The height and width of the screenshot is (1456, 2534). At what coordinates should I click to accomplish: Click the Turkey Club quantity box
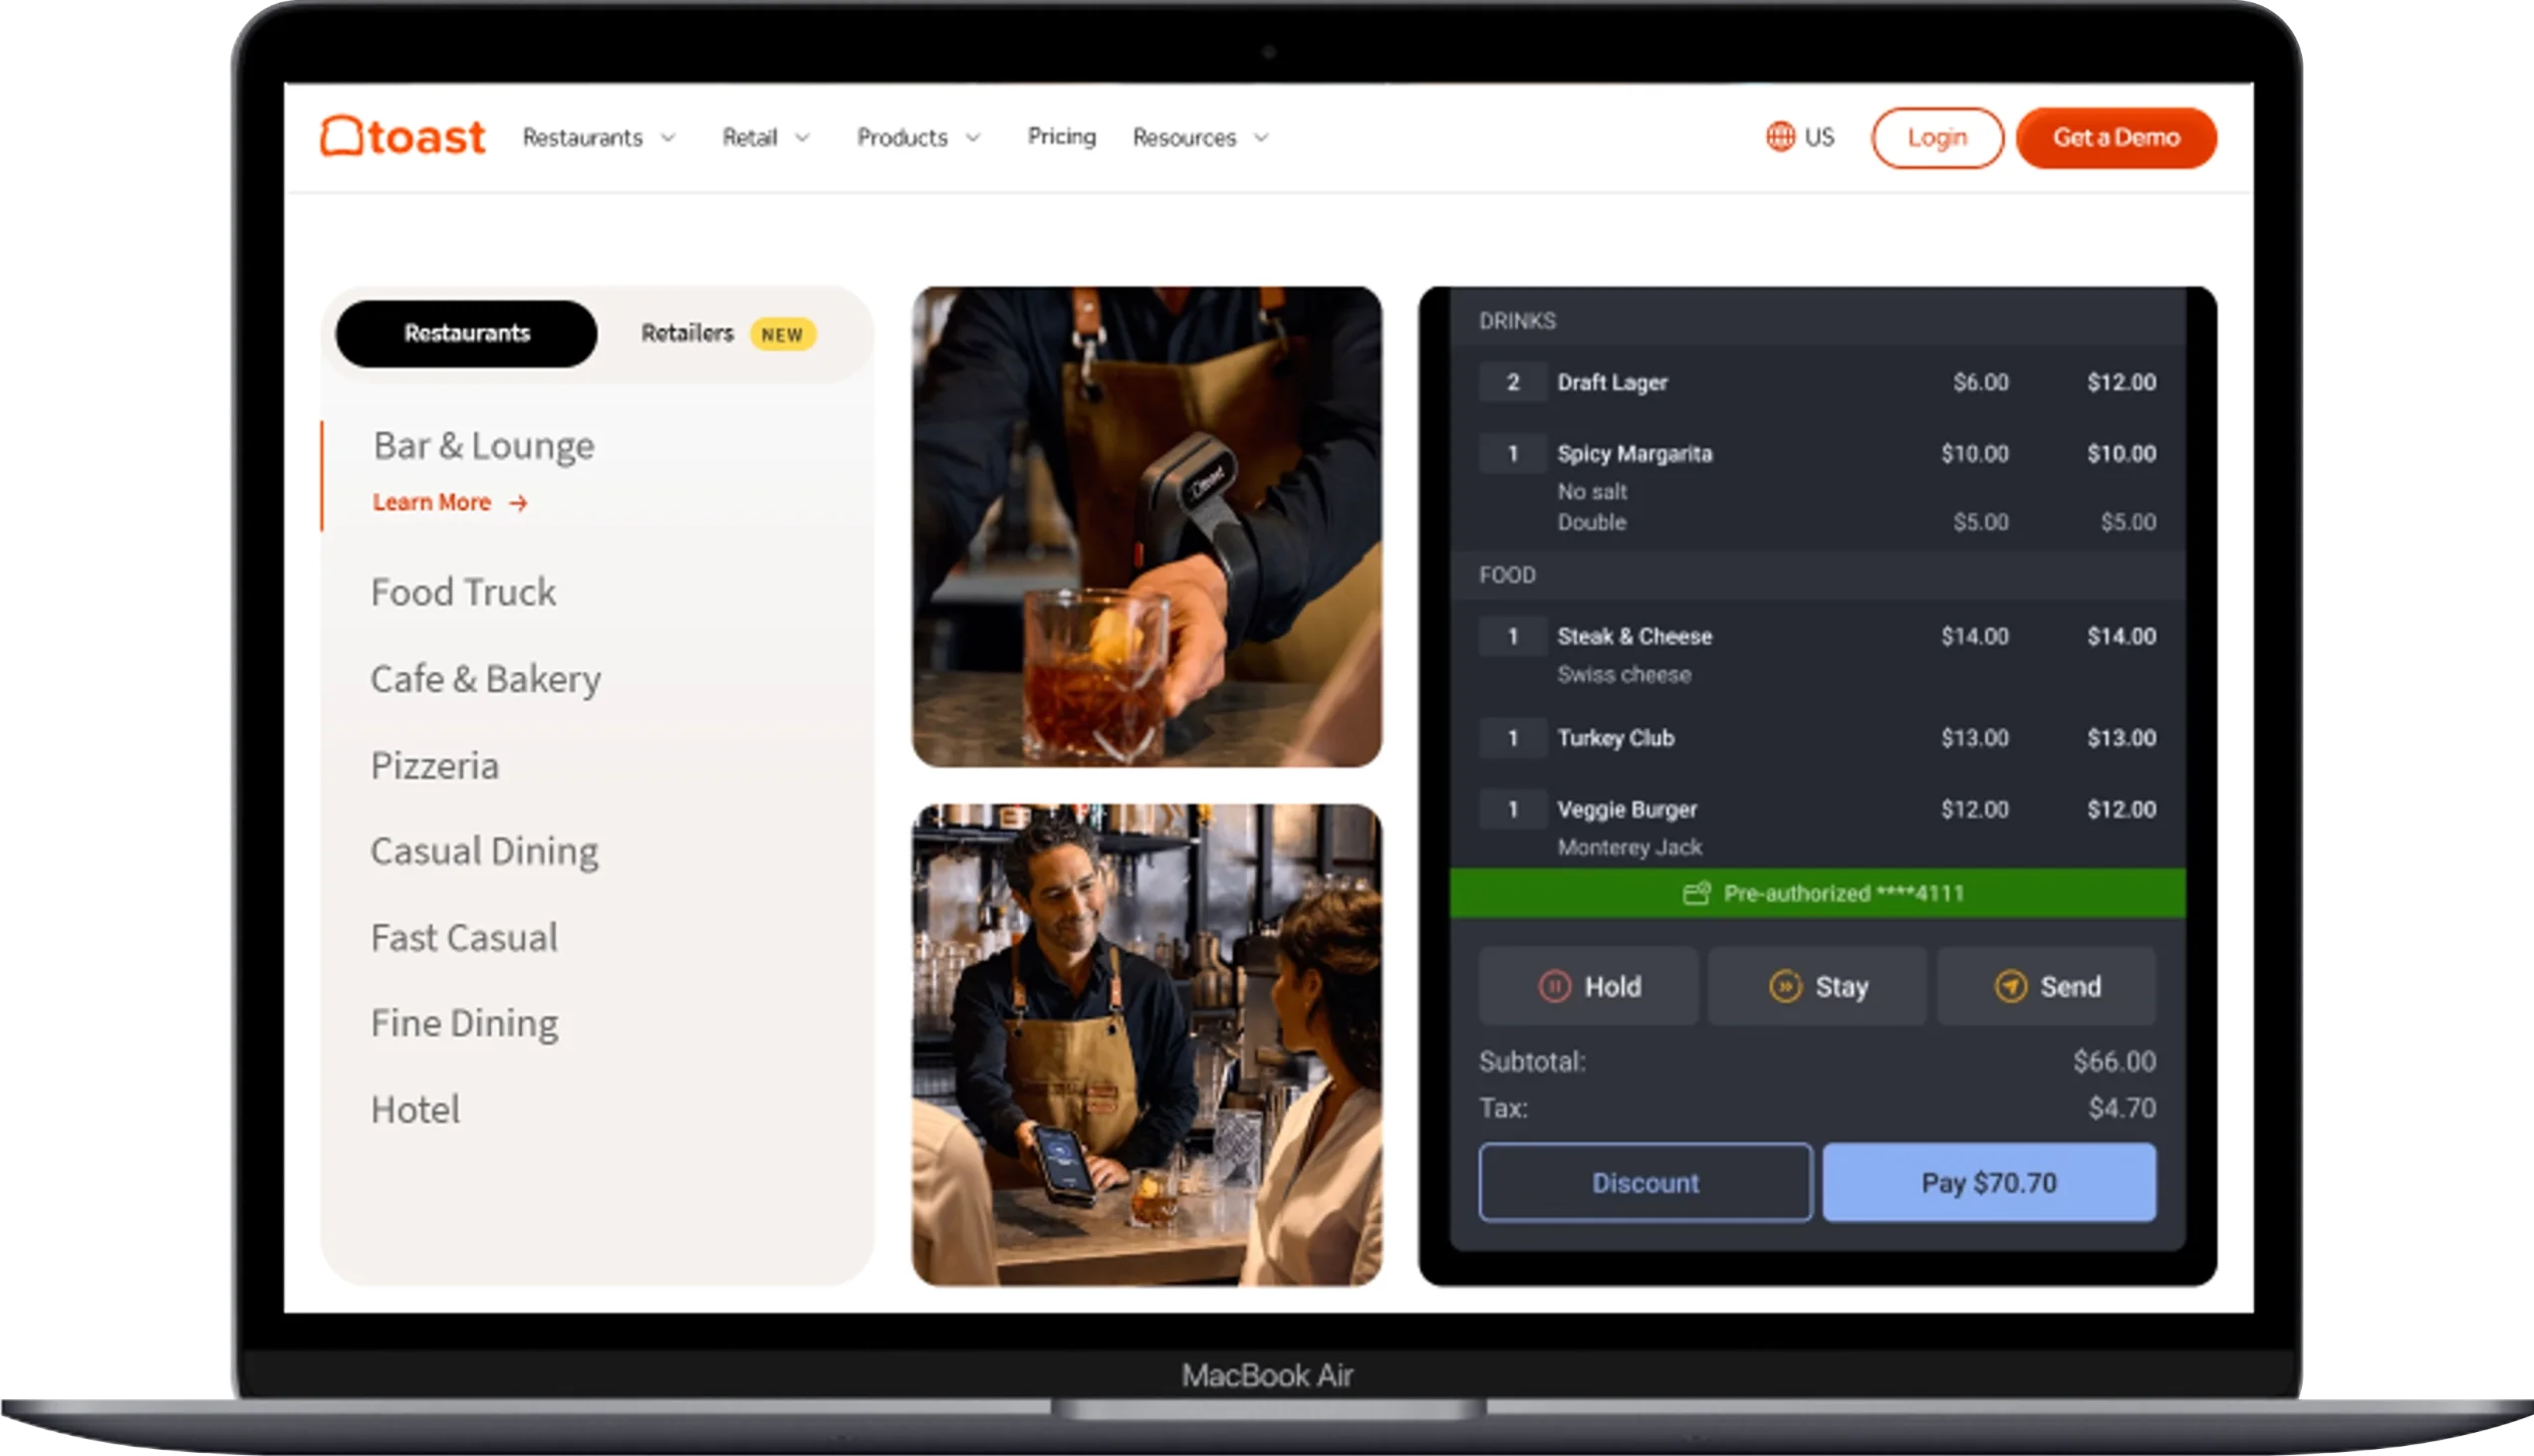click(1512, 738)
